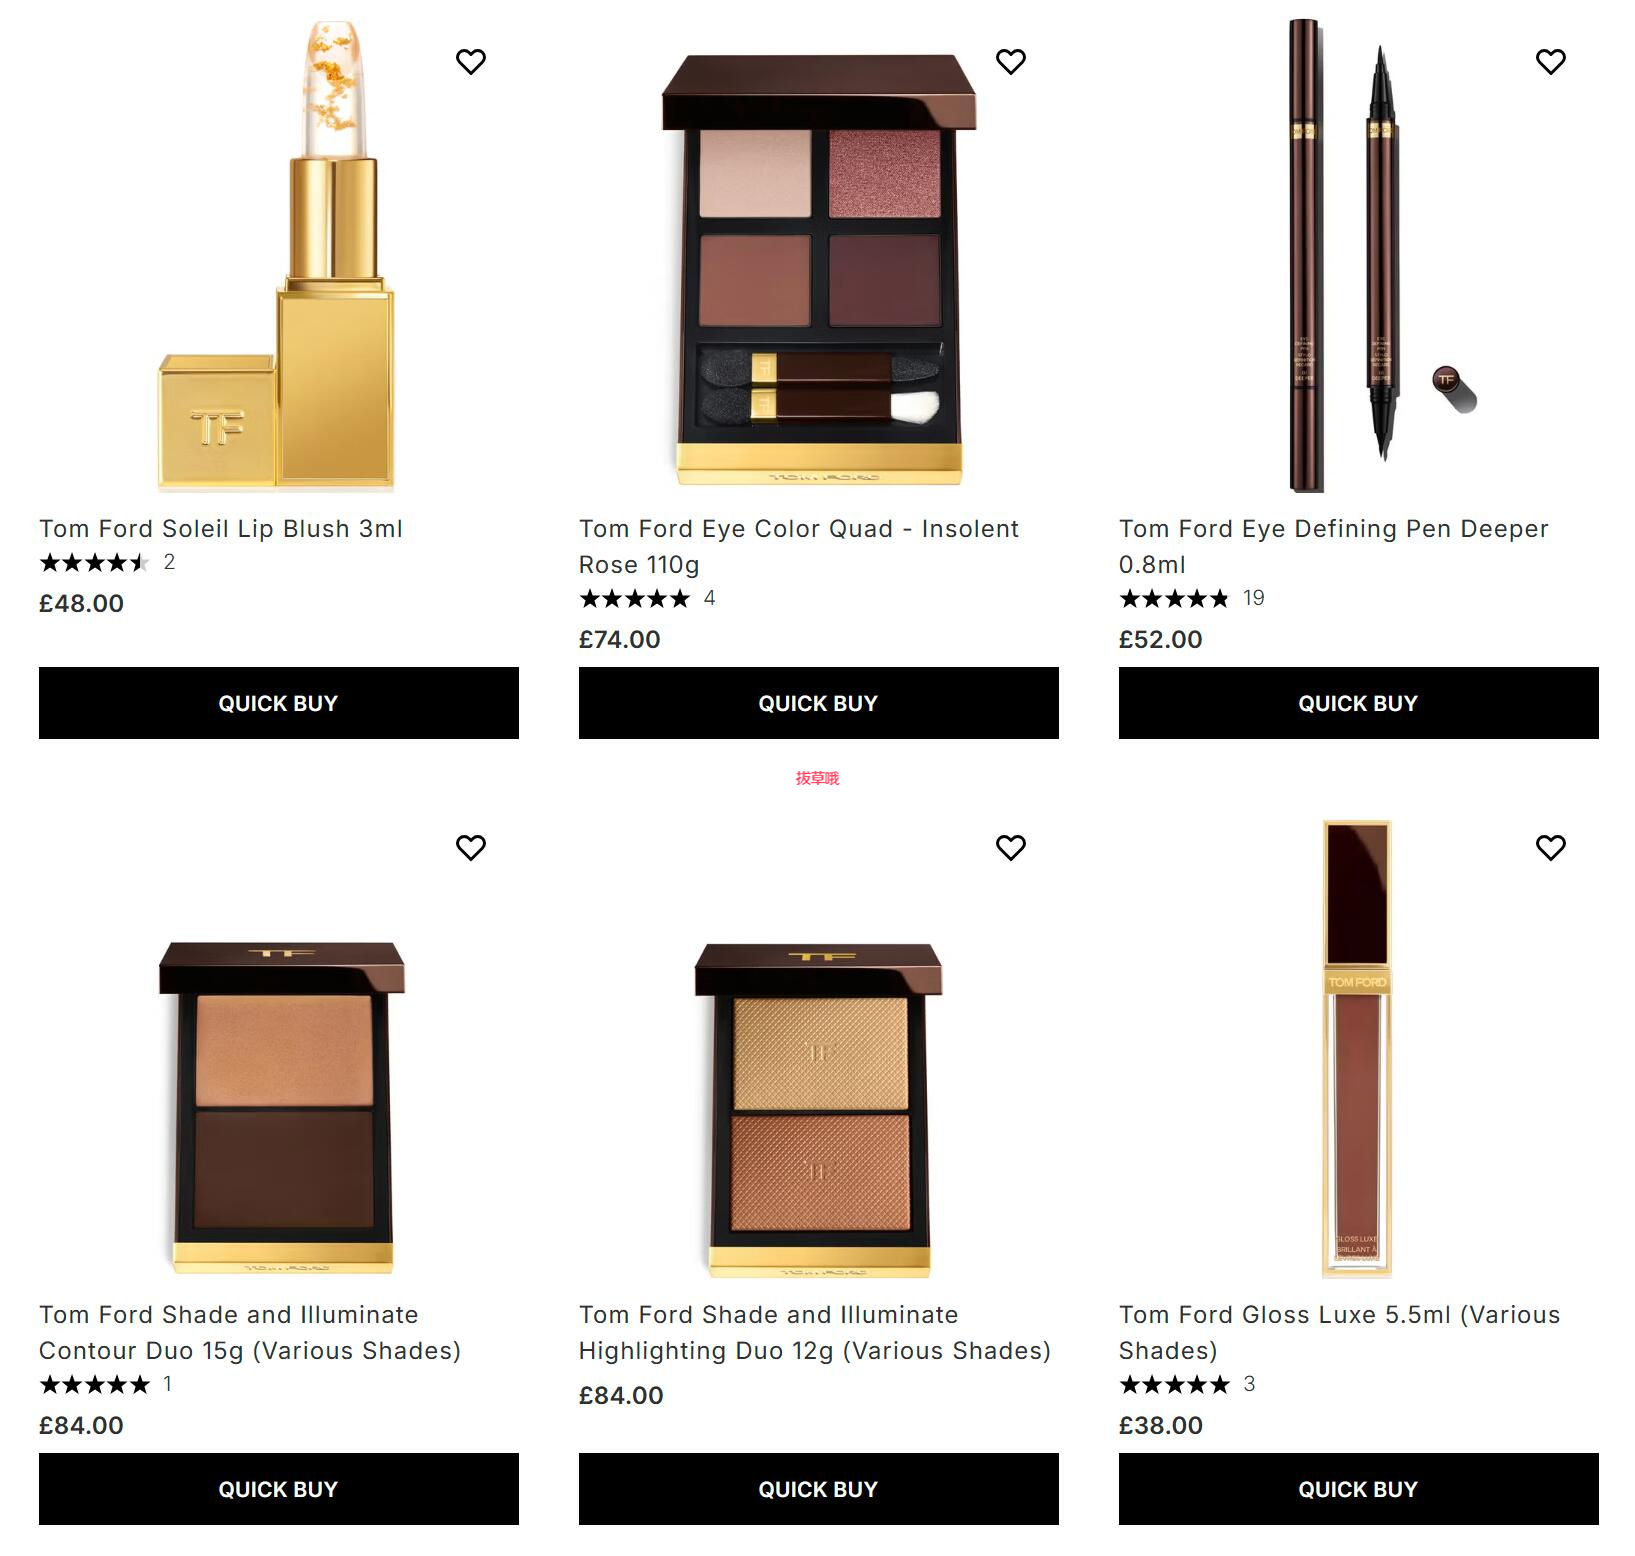
Task: Quick buy the Gloss Luxe 5.5ml
Action: click(x=1359, y=1489)
